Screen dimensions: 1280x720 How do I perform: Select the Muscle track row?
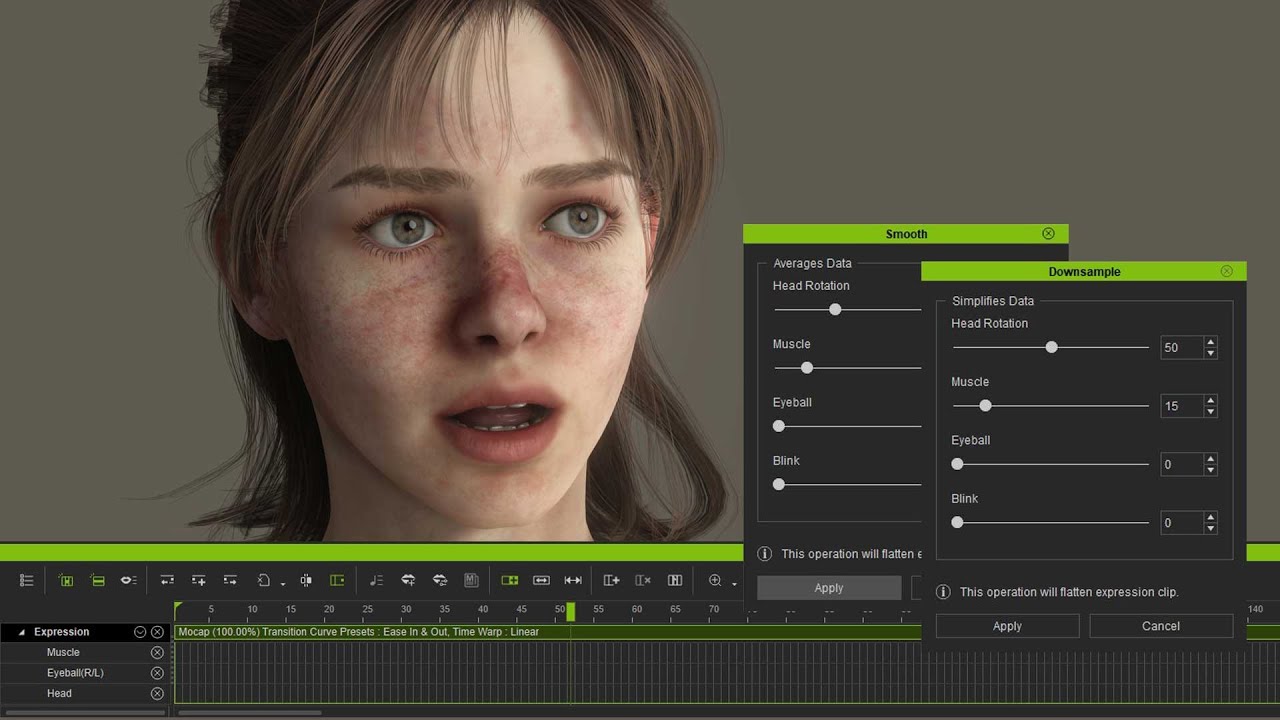point(85,652)
